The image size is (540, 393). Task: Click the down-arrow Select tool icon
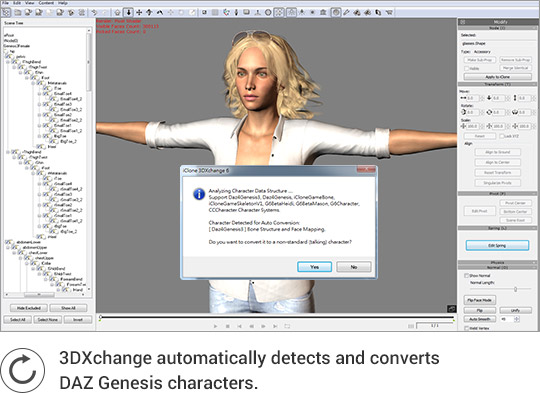(128, 13)
